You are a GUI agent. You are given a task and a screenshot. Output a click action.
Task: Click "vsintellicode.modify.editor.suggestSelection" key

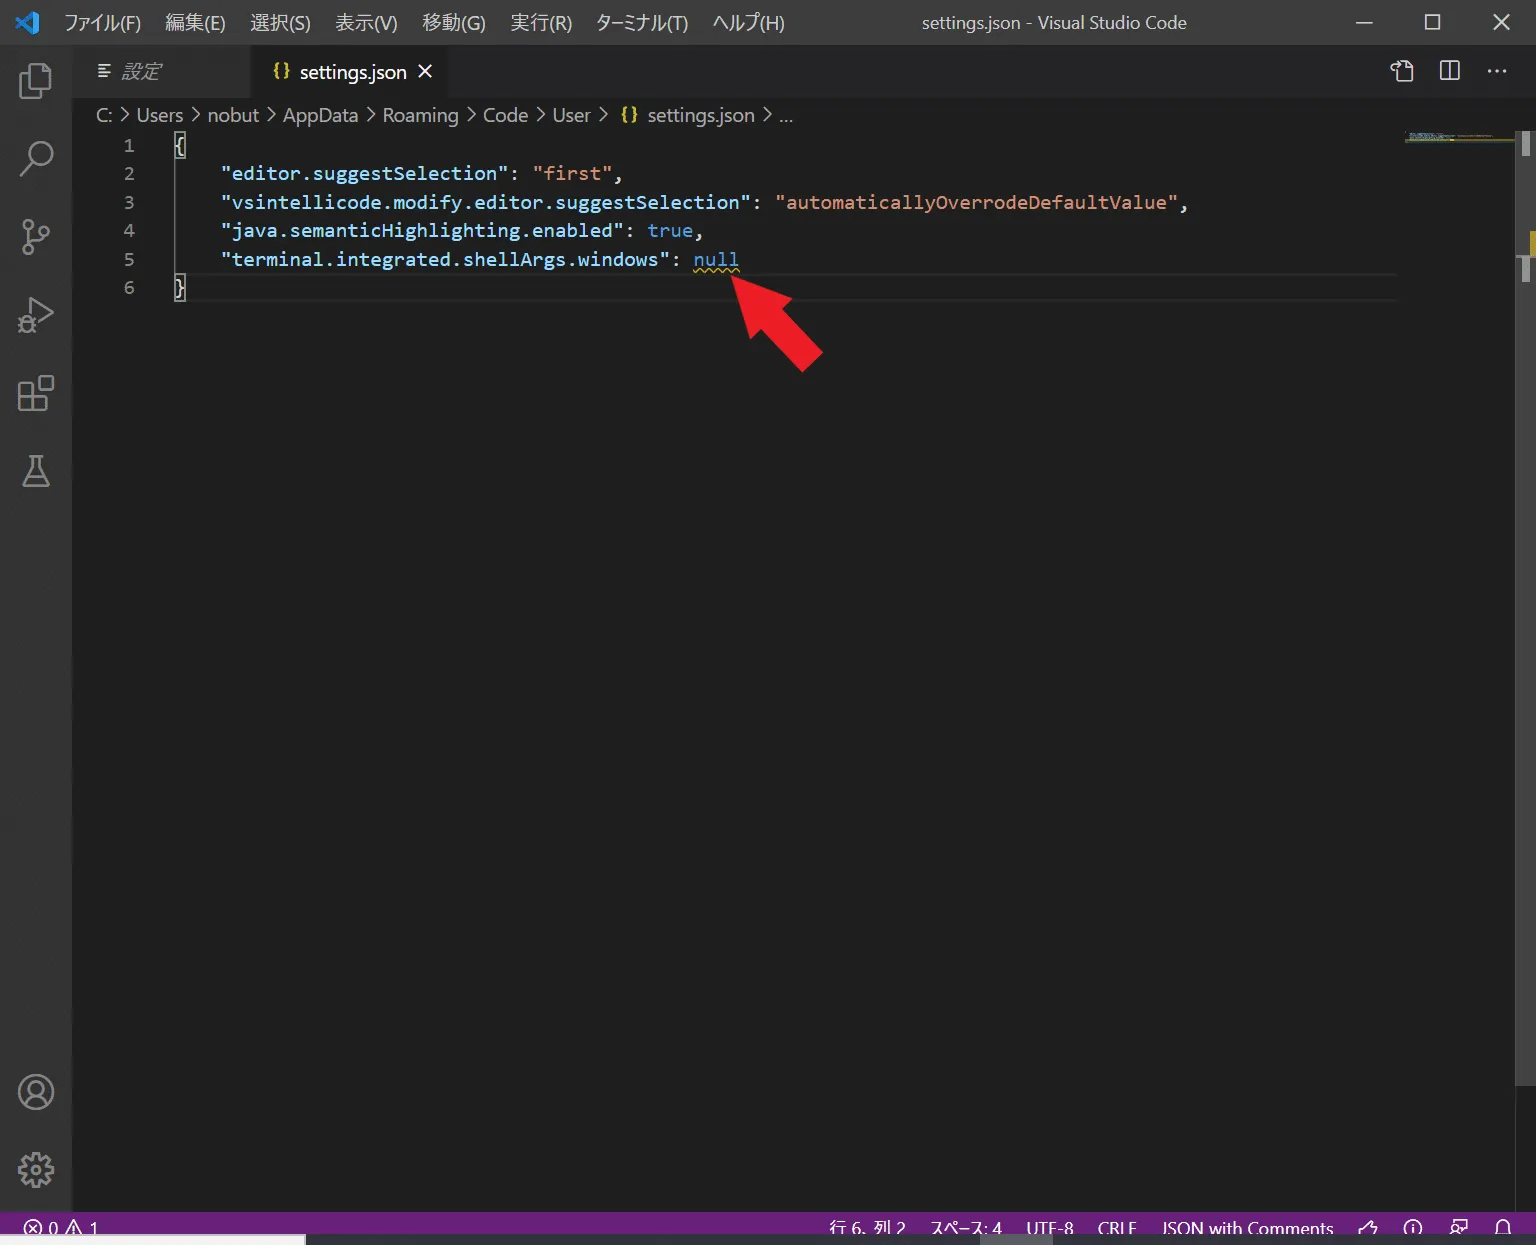pyautogui.click(x=485, y=202)
